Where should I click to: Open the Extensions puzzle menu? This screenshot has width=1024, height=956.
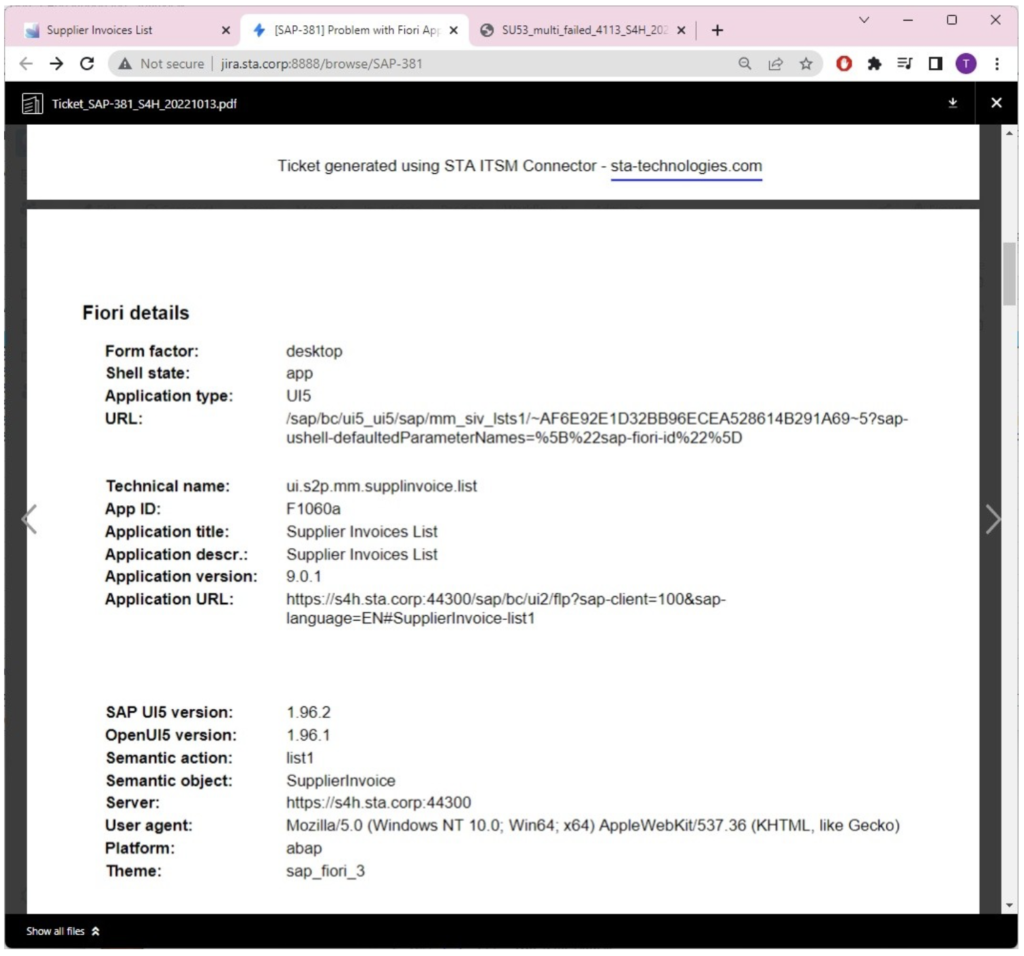coord(874,63)
